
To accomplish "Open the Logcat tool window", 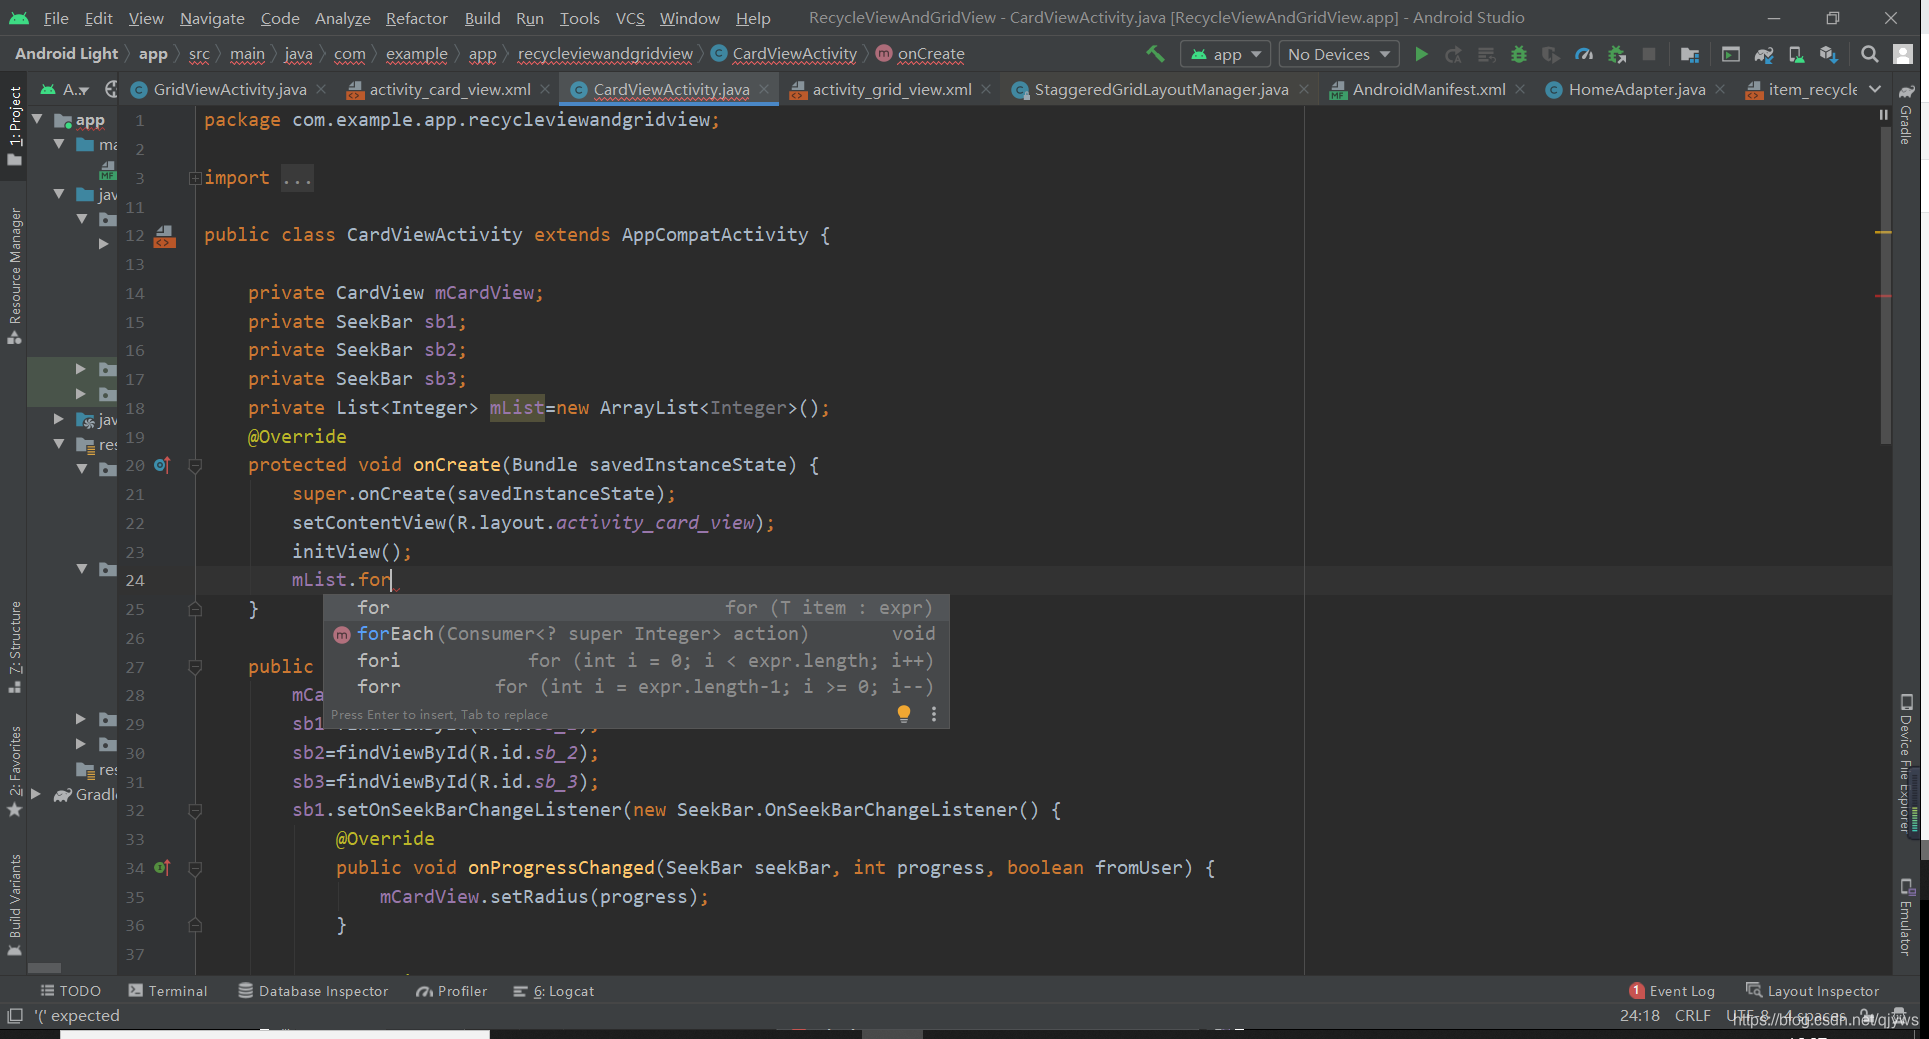I will [554, 991].
